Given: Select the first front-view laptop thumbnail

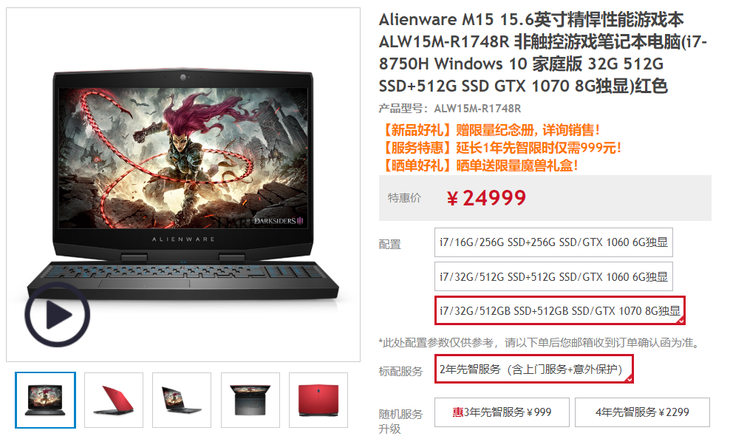Looking at the screenshot, I should click(45, 400).
